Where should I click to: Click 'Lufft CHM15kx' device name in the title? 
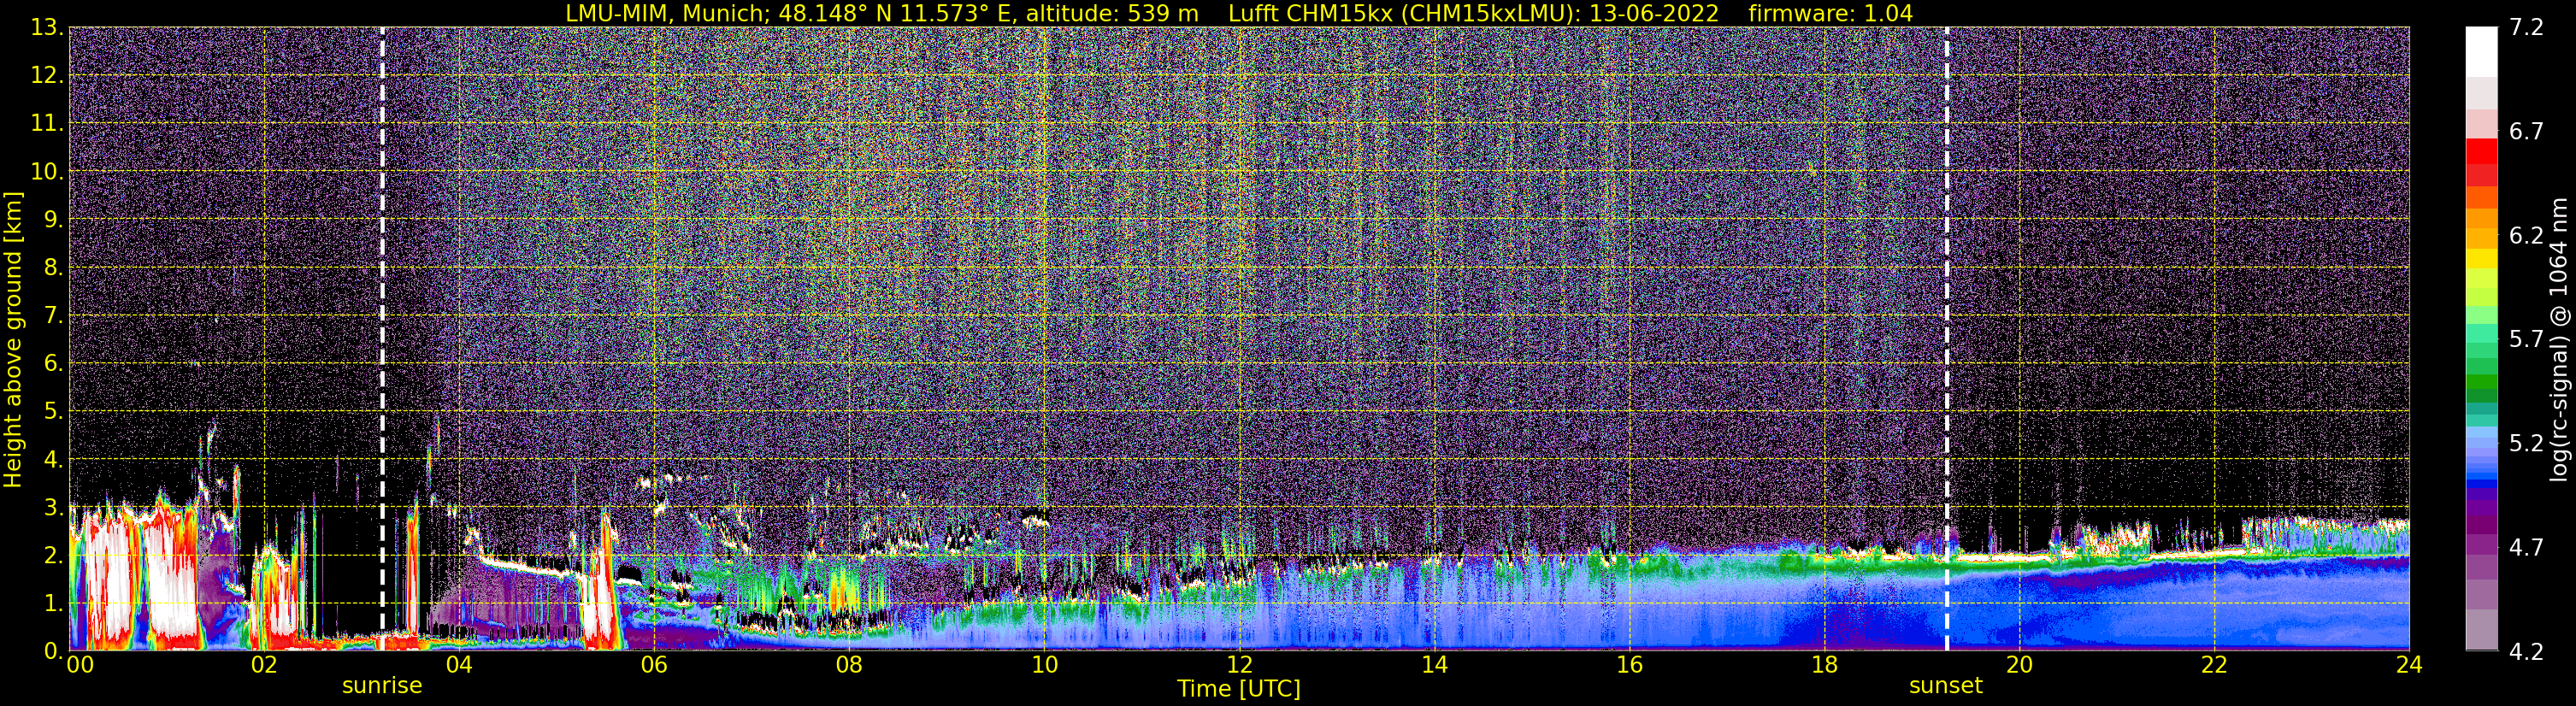point(1311,13)
